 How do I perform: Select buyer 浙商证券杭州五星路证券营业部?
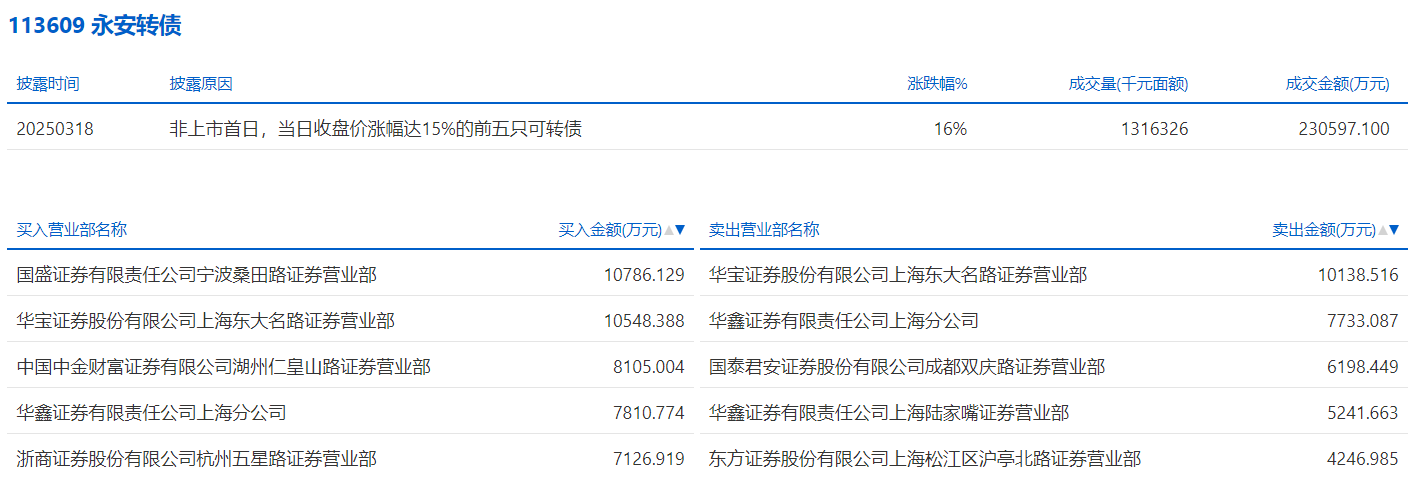pyautogui.click(x=197, y=458)
